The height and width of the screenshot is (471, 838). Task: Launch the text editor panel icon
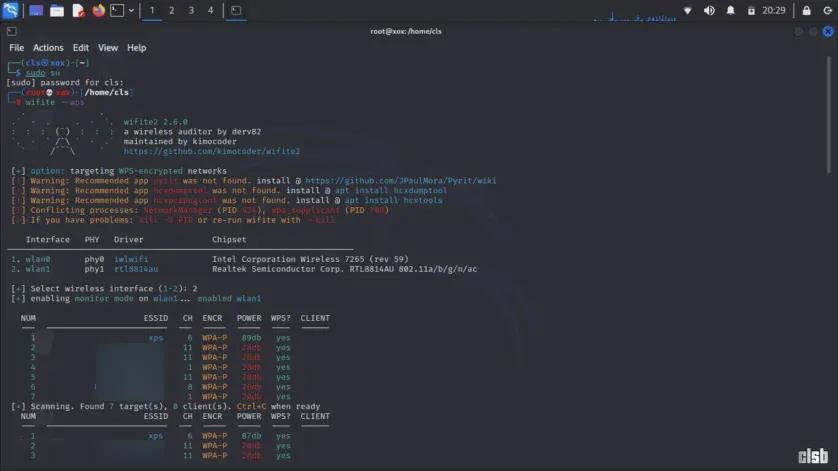coord(78,10)
